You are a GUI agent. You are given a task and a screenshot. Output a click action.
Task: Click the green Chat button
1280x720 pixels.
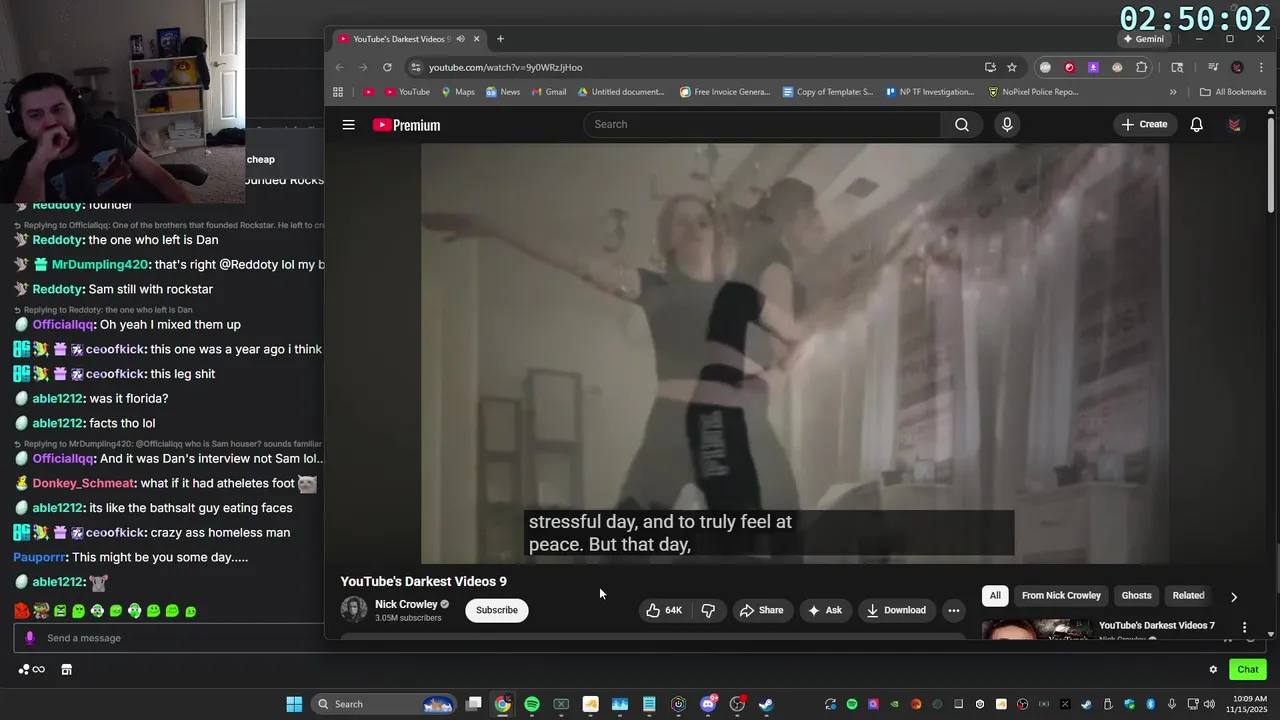[x=1248, y=669]
